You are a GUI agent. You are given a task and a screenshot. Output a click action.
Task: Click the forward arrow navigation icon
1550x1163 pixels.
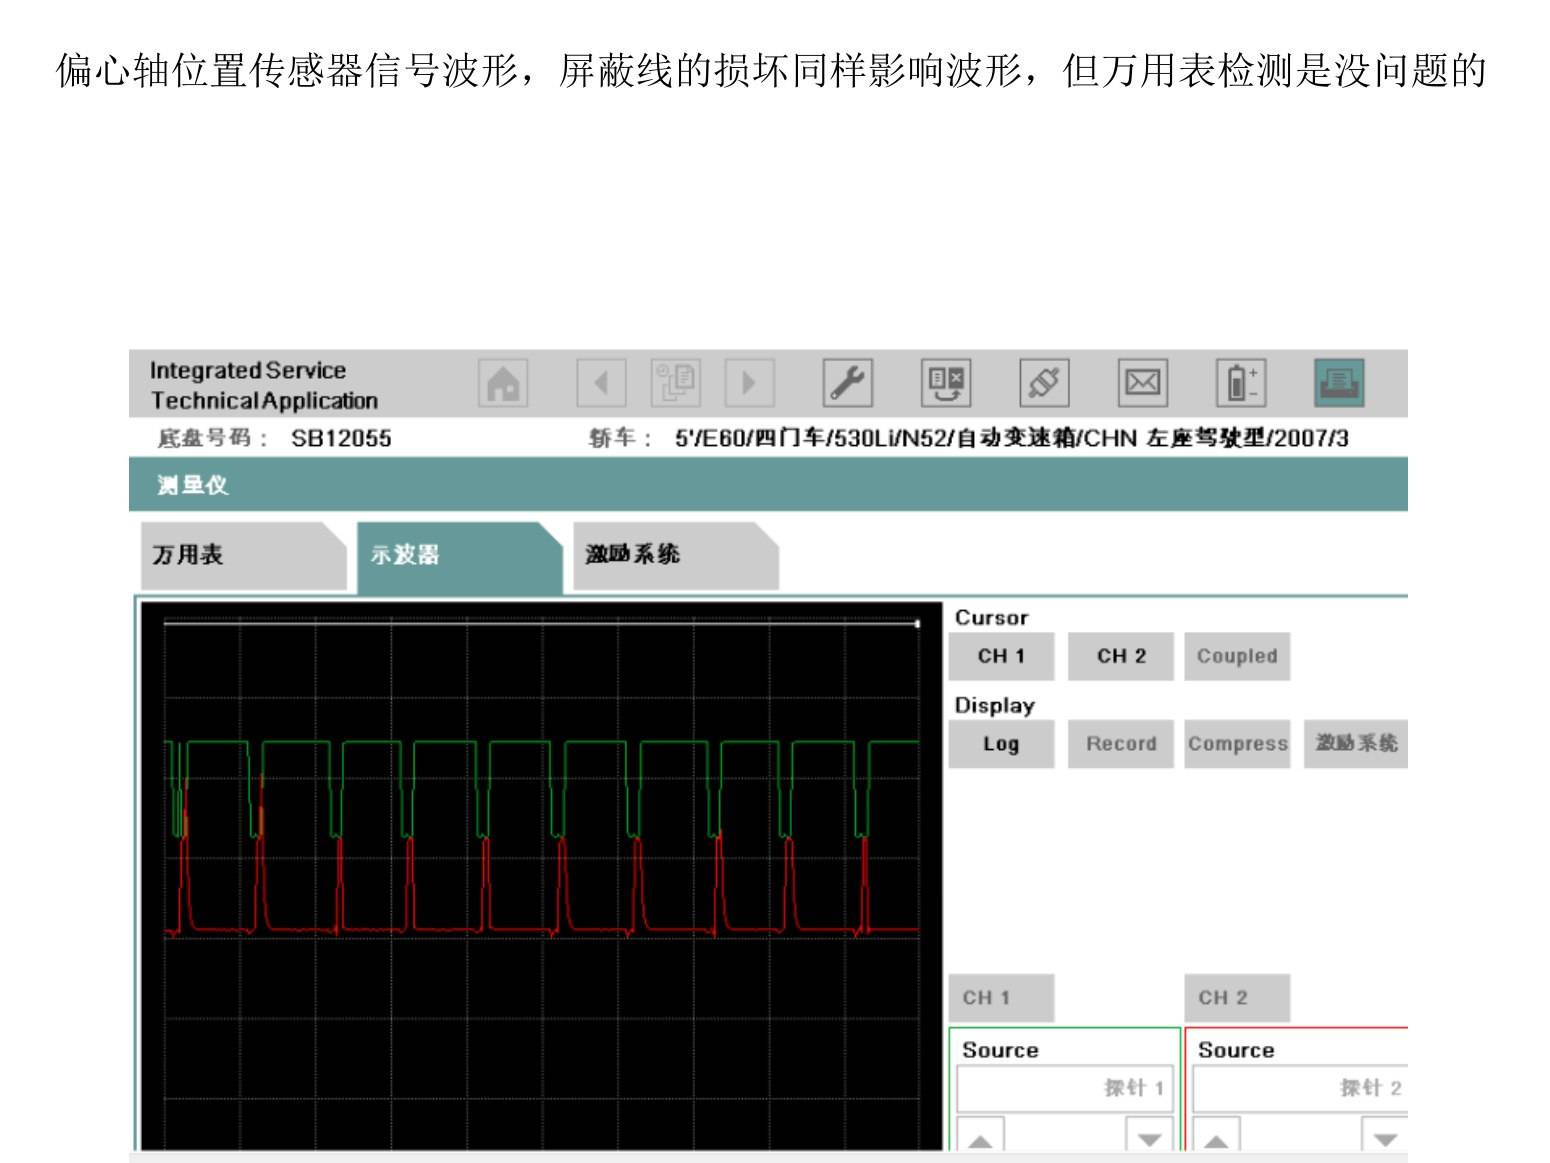click(749, 383)
